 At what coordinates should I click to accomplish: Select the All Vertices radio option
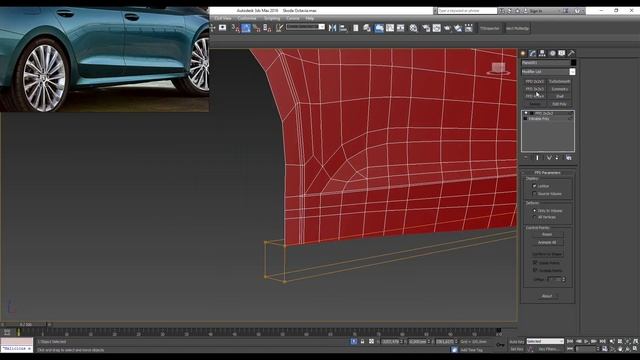[x=534, y=217]
